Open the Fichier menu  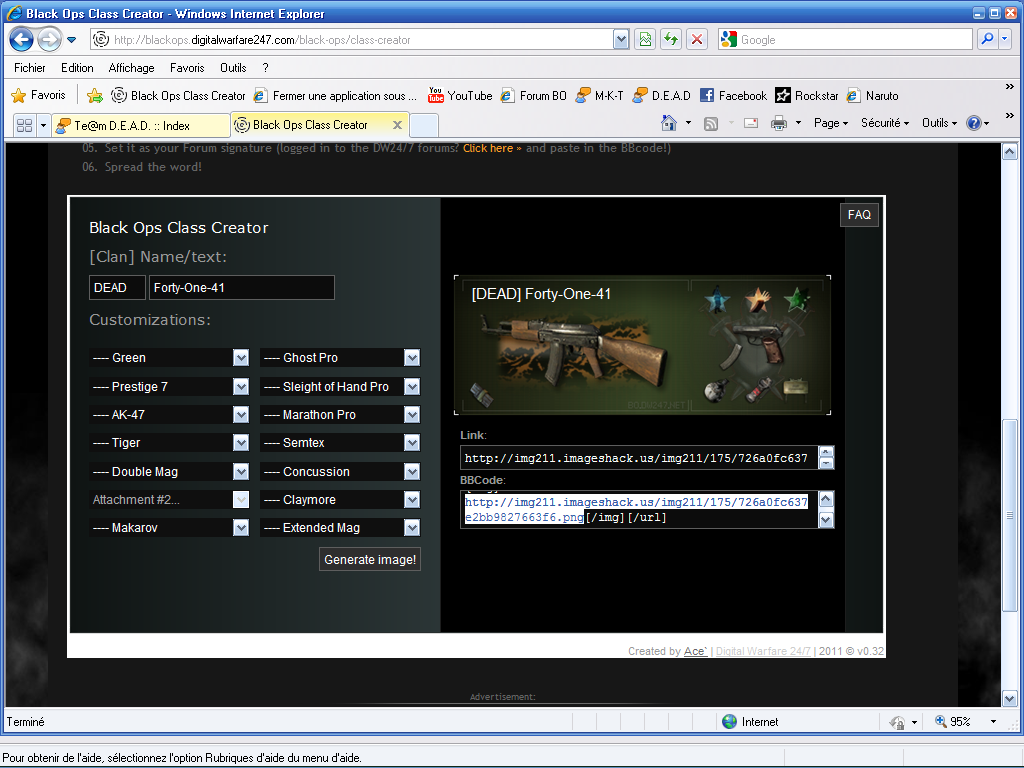coord(29,68)
